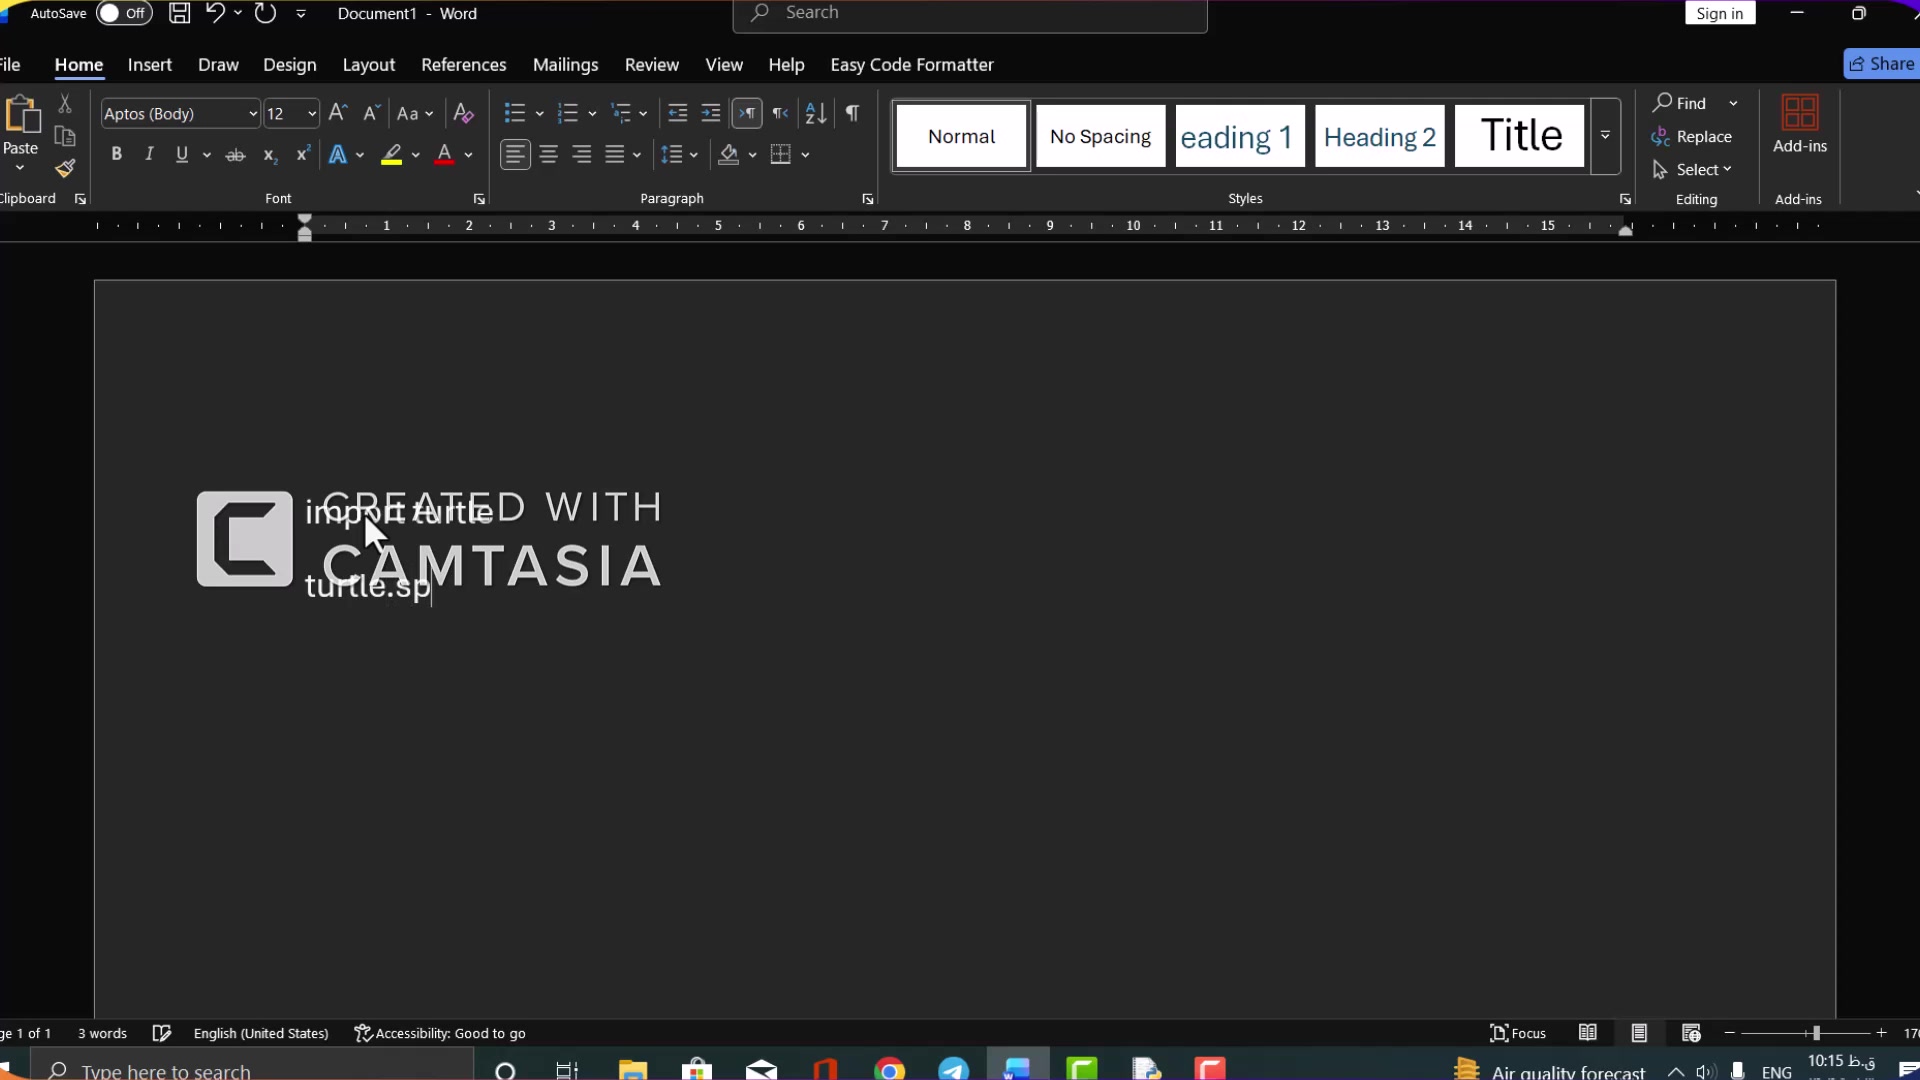Click the Save icon in title bar

[x=179, y=13]
